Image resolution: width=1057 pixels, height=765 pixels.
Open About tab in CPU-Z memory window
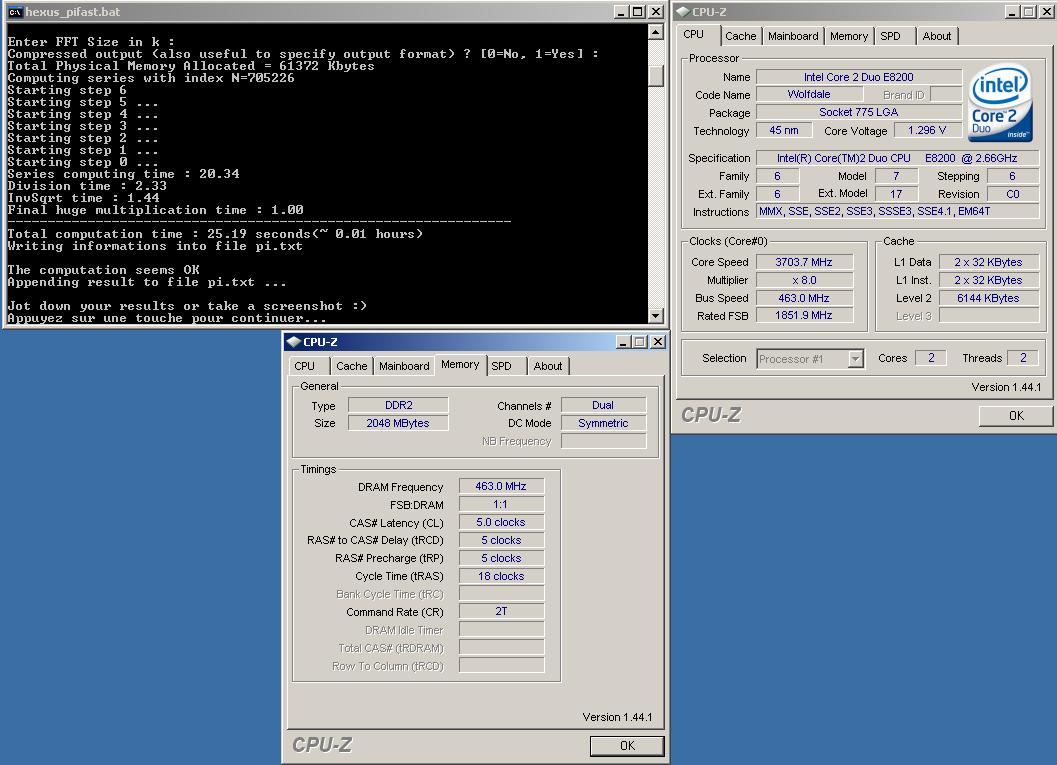(548, 366)
